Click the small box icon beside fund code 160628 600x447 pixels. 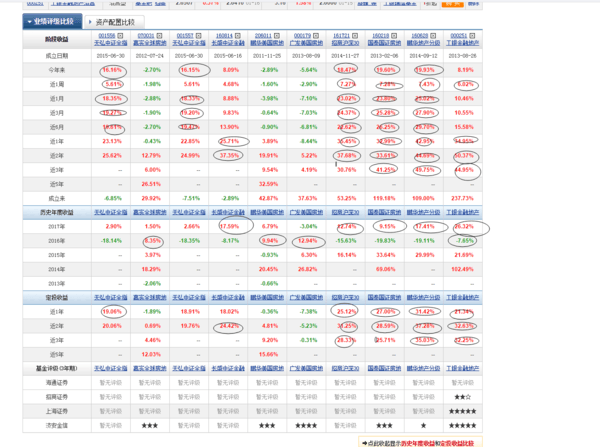433,36
